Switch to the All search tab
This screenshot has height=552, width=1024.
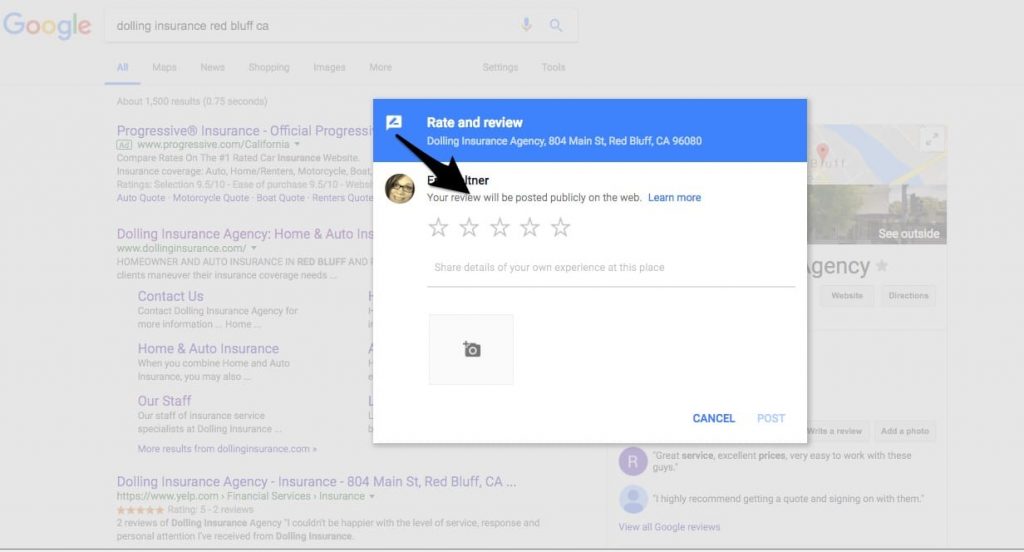[122, 67]
